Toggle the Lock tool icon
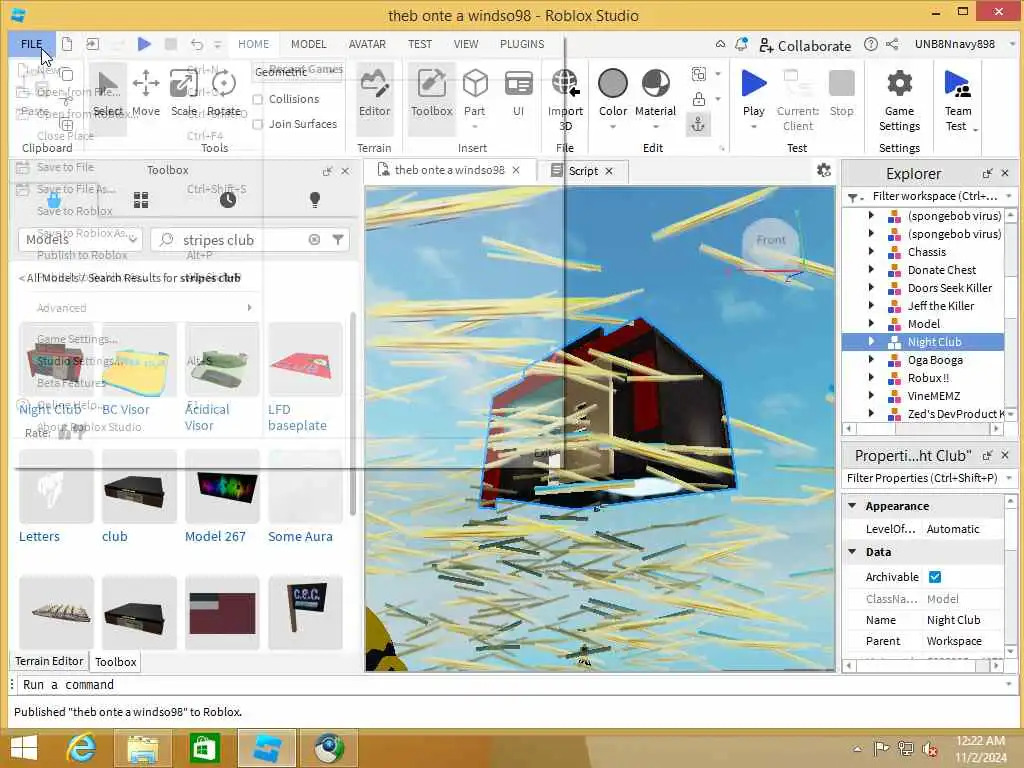The height and width of the screenshot is (768, 1024). point(699,99)
